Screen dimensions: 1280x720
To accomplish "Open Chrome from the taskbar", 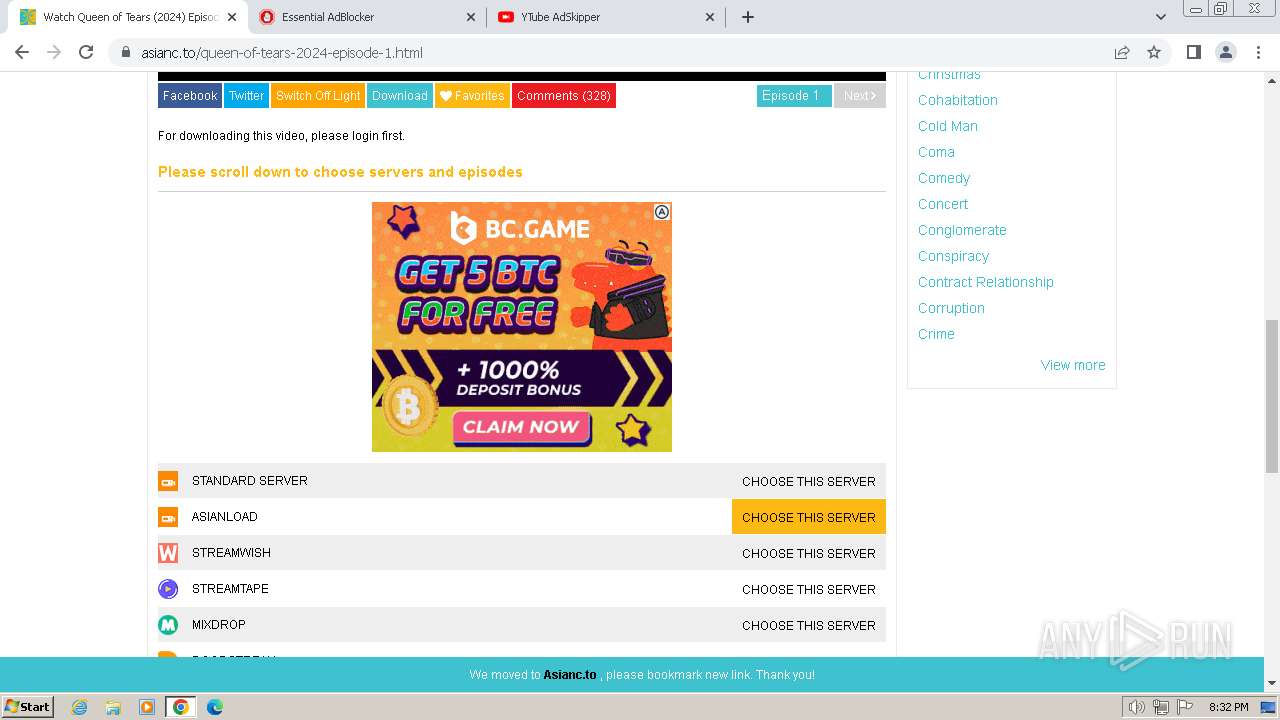I will pos(180,707).
